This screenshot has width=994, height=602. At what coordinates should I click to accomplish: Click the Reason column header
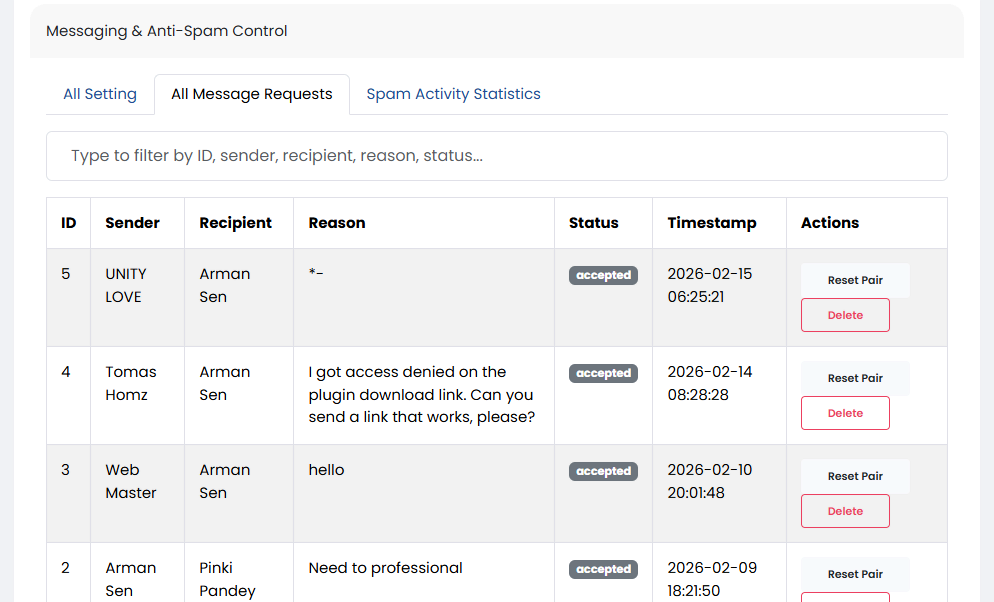click(337, 223)
